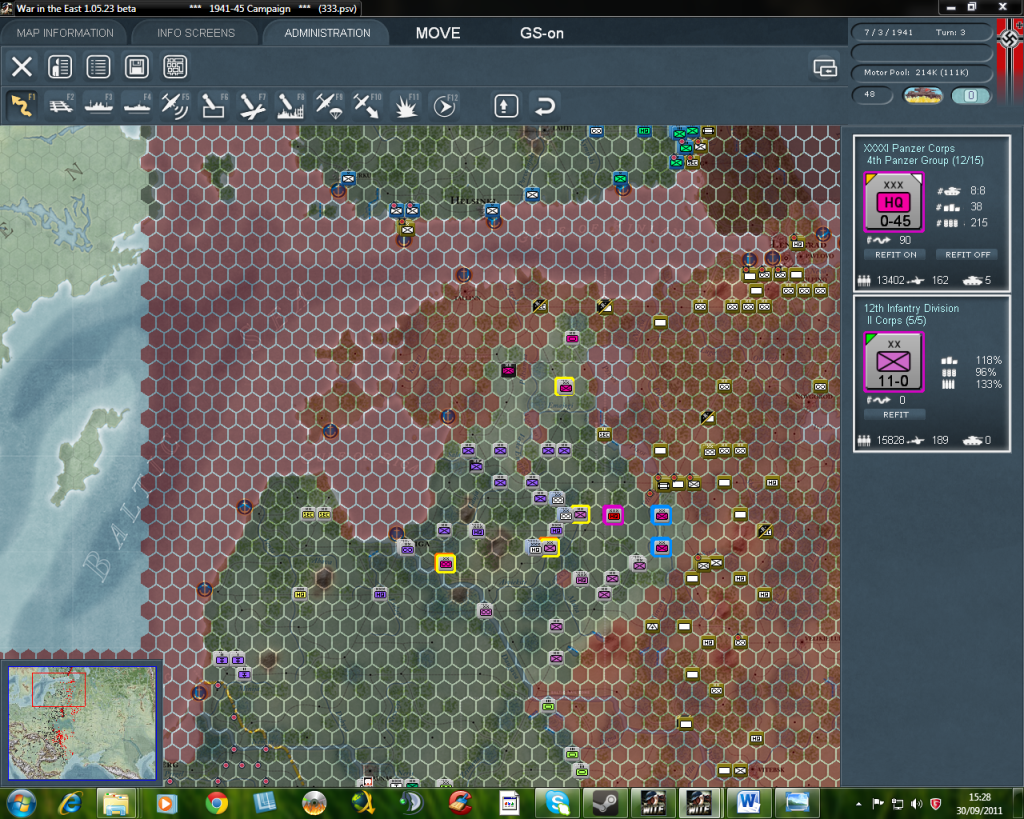Switch to the Administration tab

[x=327, y=33]
